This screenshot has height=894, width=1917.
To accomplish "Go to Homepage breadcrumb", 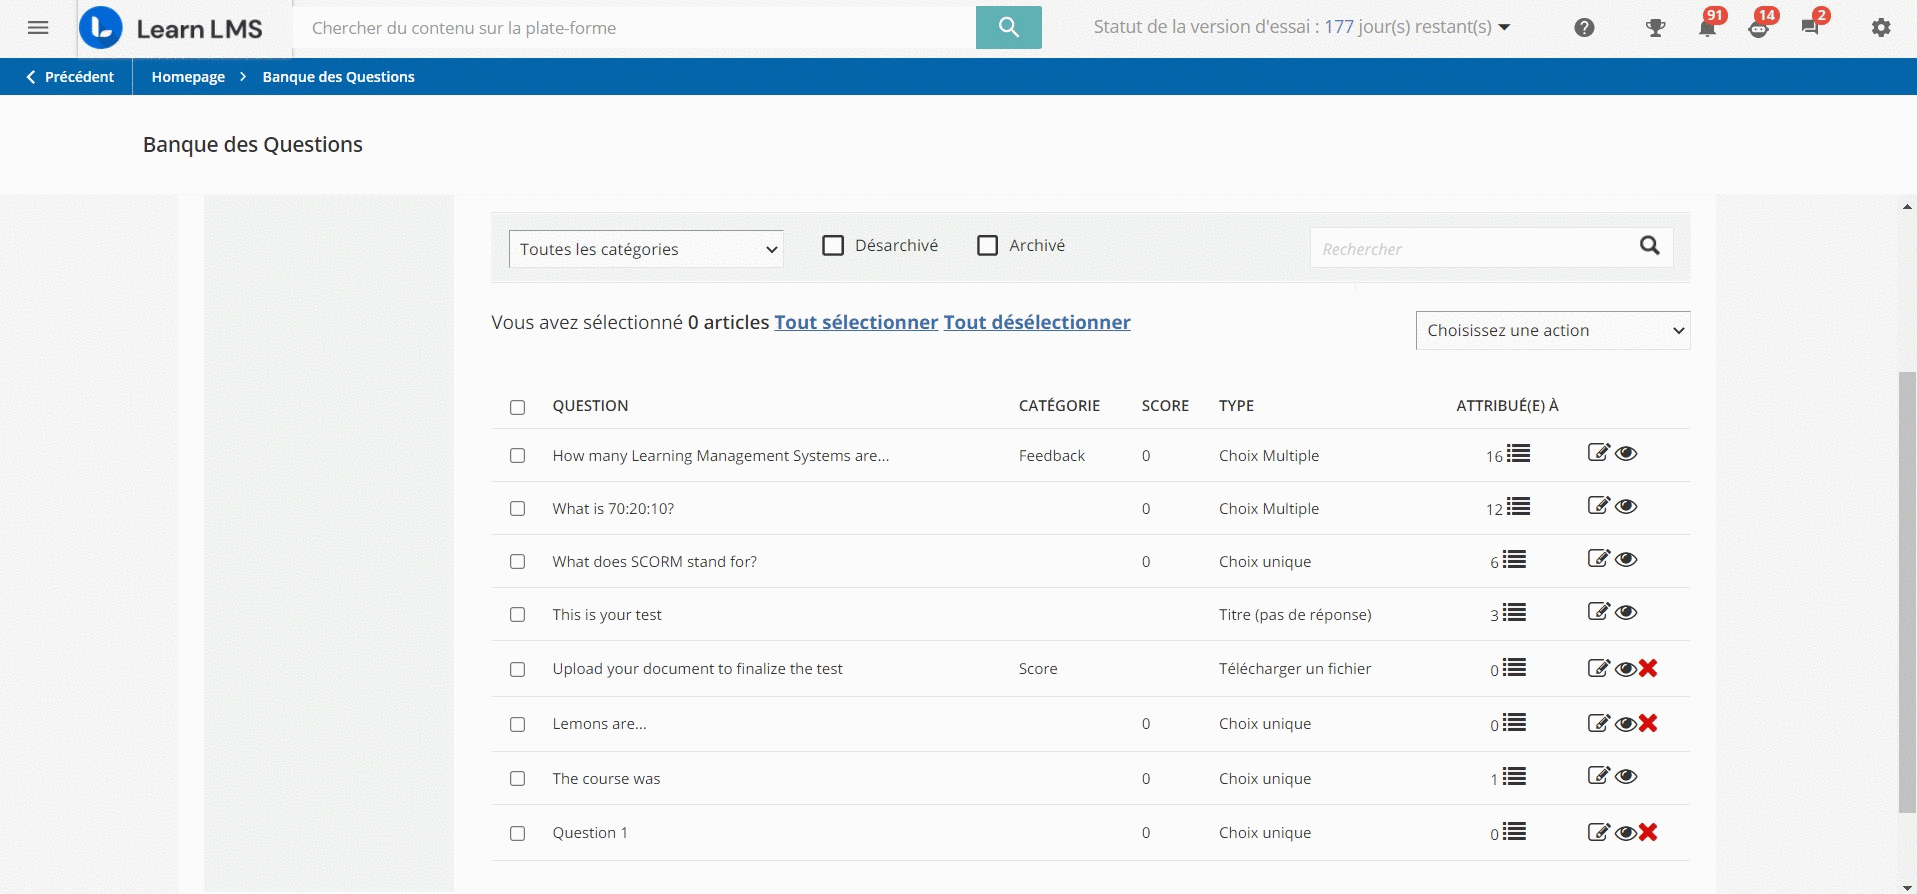I will [x=188, y=77].
